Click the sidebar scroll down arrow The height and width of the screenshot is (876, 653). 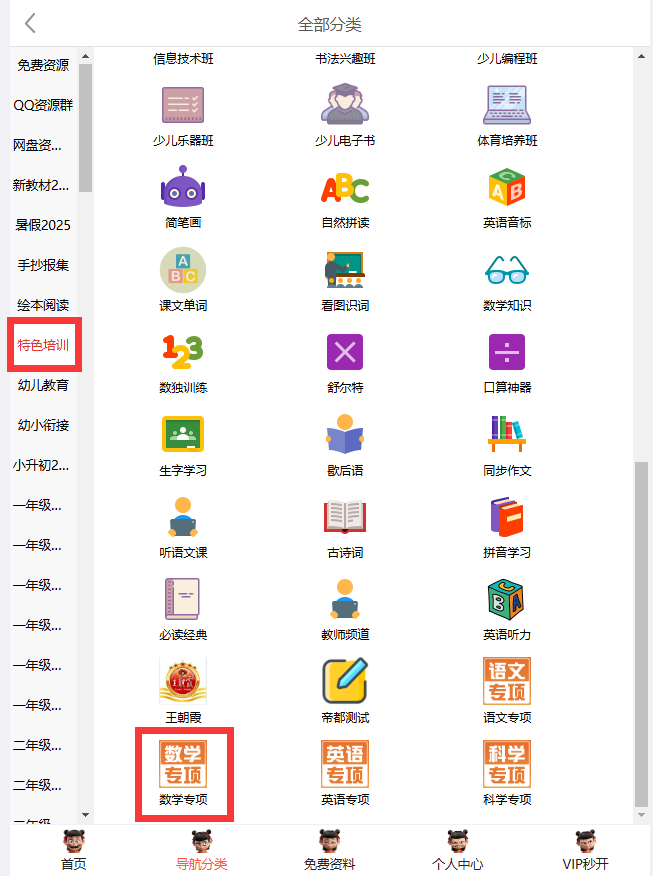click(x=85, y=815)
